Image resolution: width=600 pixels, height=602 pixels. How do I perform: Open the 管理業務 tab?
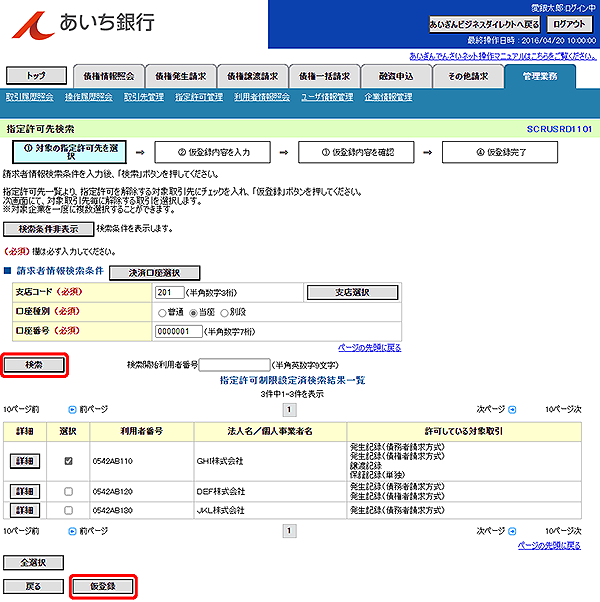540,76
